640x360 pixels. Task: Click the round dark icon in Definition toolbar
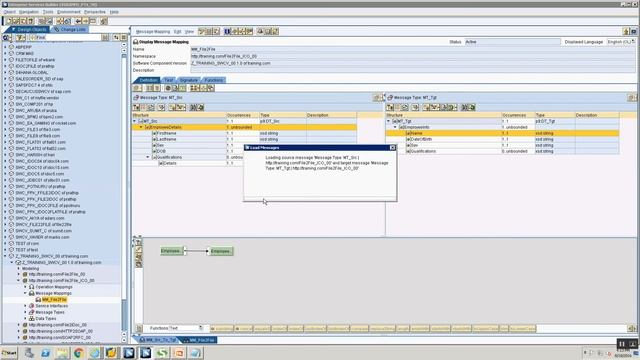click(168, 88)
